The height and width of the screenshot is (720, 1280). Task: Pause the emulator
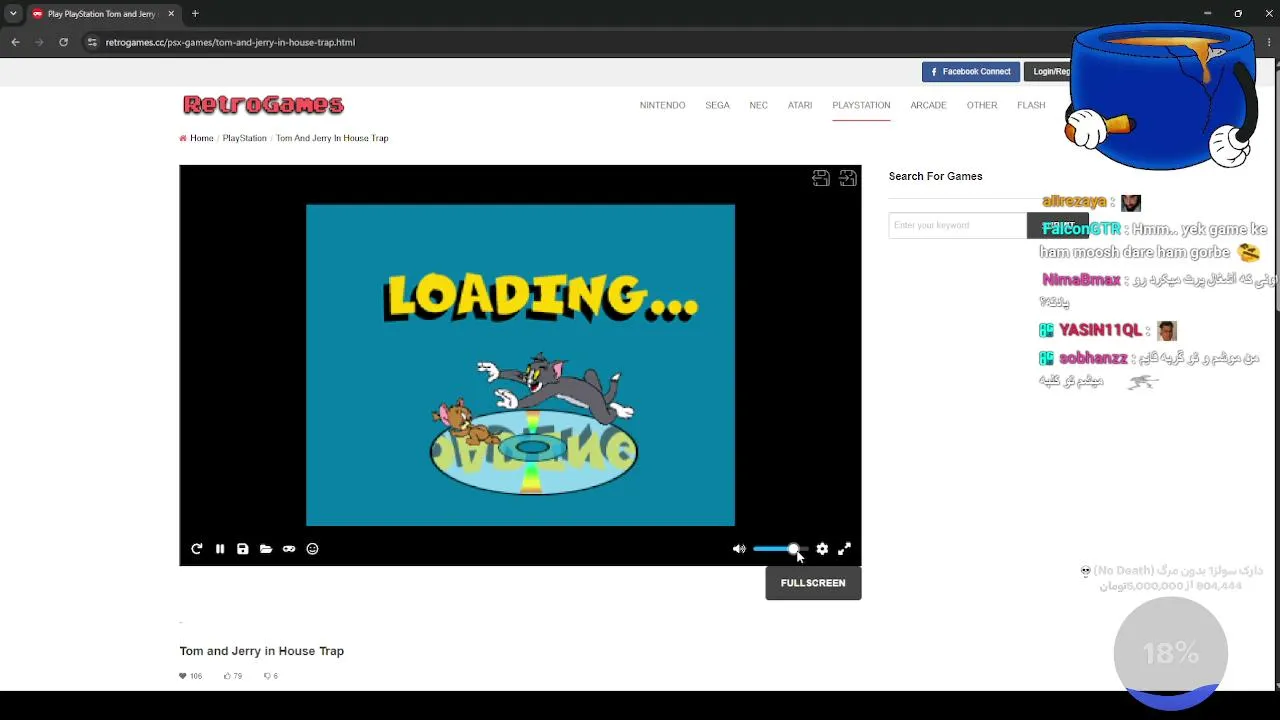coord(220,549)
